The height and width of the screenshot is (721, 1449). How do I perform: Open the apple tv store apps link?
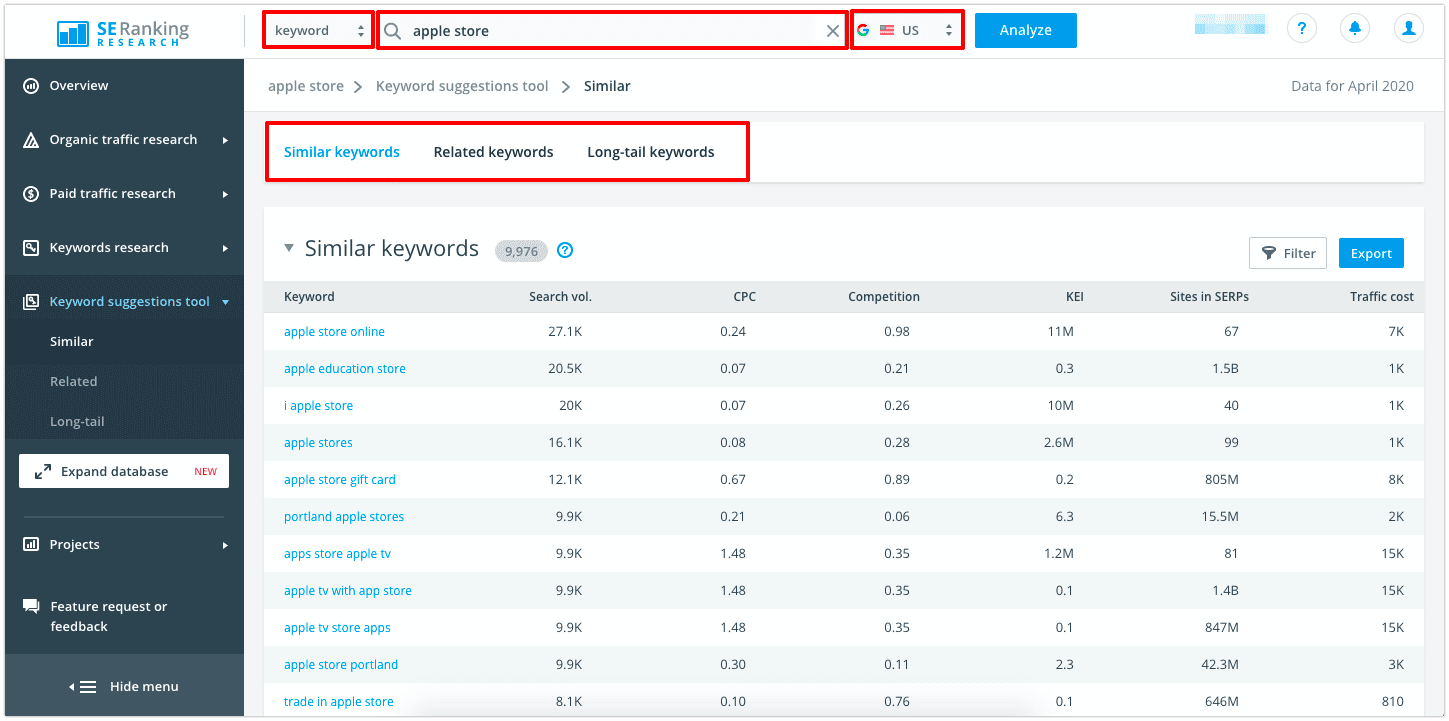tap(337, 628)
